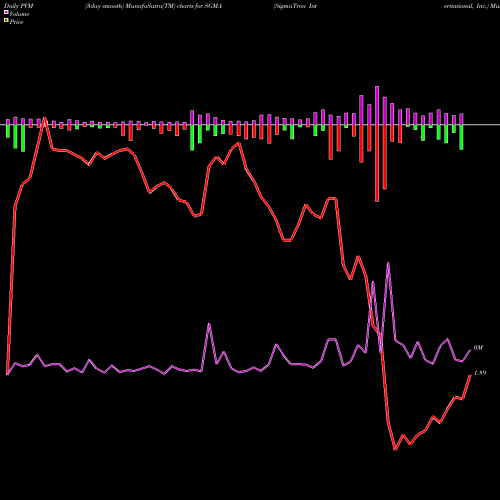
Task: Click the 'SGMA' ticker text in header
Action: coord(213,6)
